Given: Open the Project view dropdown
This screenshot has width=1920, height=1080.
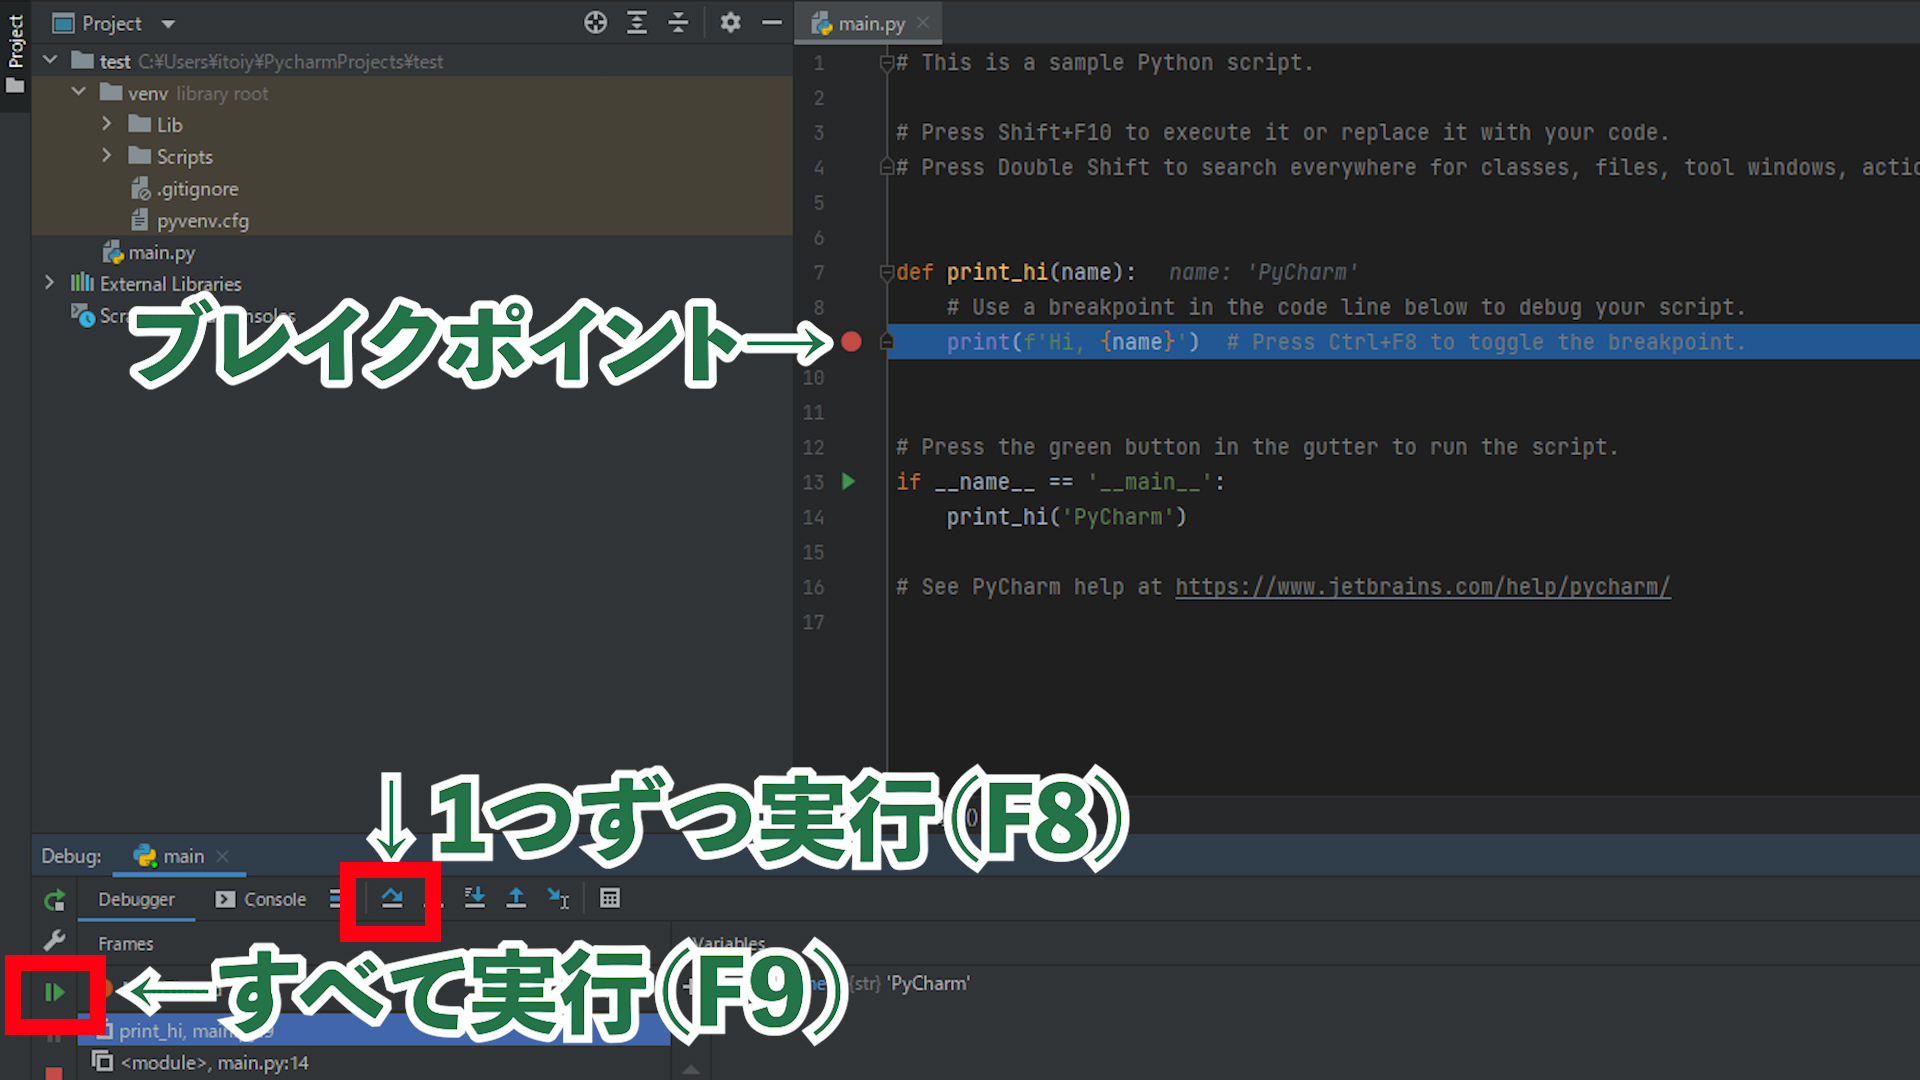Looking at the screenshot, I should (x=168, y=23).
